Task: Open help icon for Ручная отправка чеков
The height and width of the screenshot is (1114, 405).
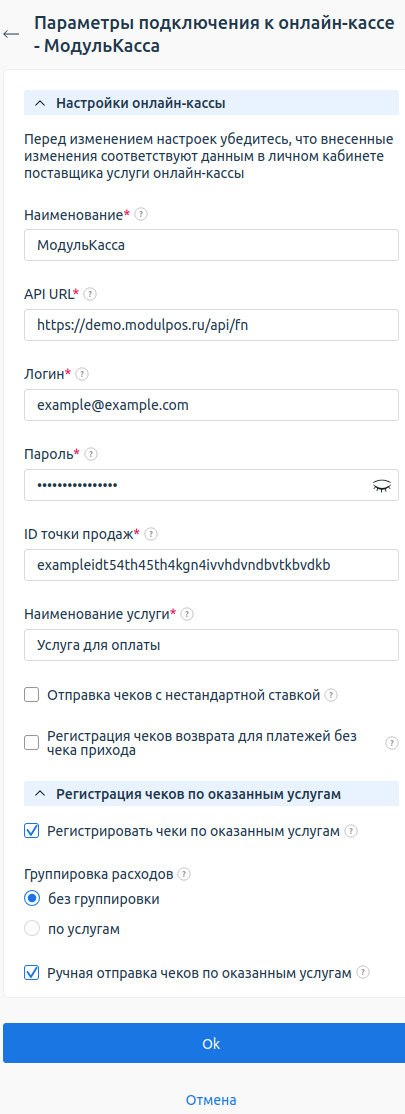Action: pyautogui.click(x=363, y=973)
